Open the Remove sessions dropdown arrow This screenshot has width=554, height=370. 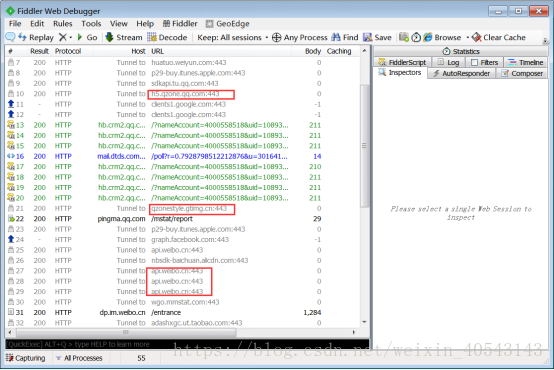pos(71,37)
